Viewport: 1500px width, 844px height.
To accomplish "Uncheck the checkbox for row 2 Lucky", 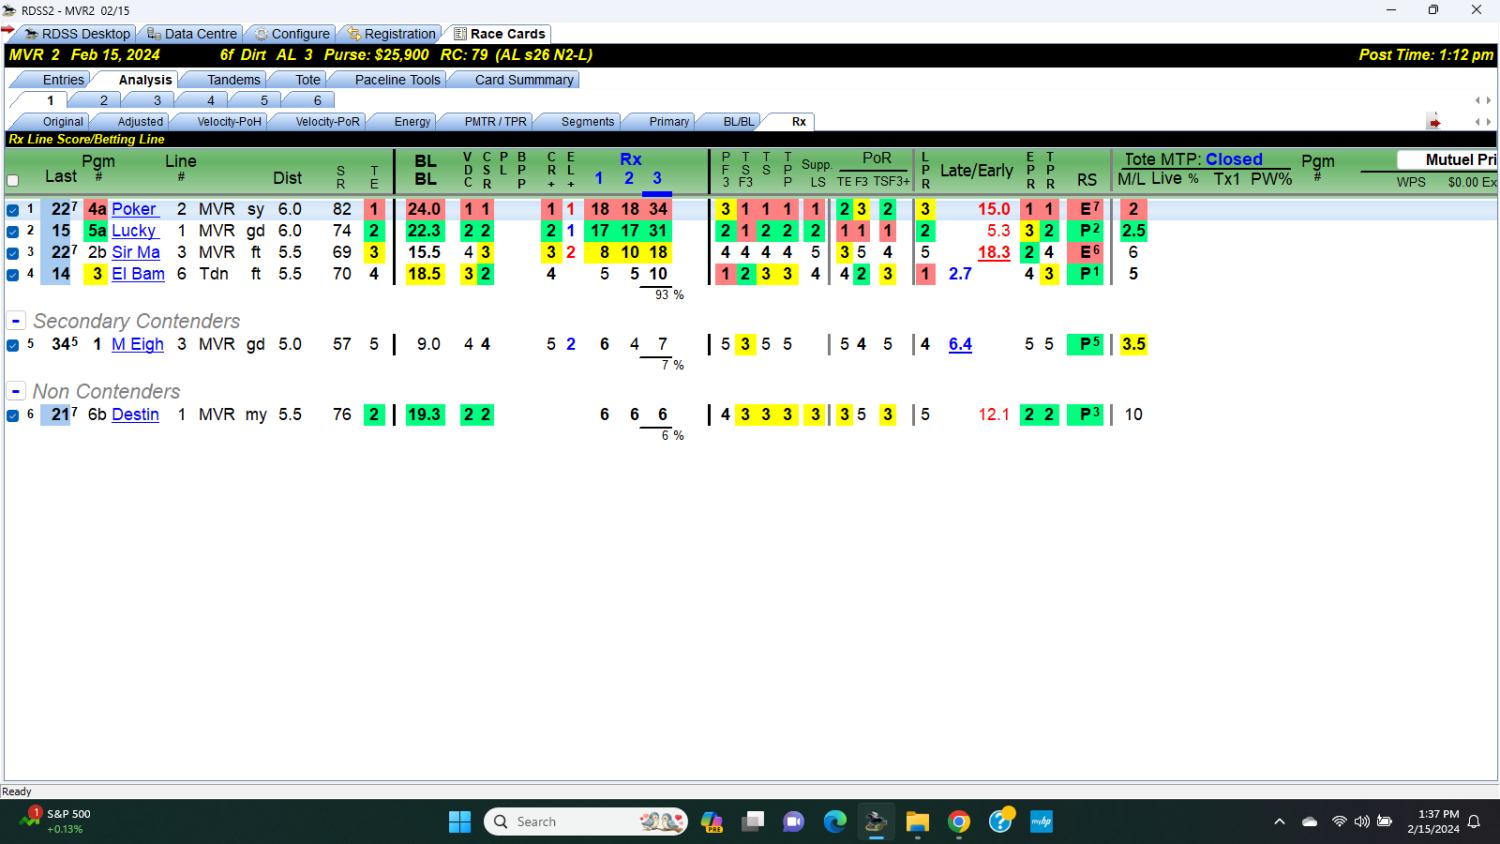I will point(13,231).
